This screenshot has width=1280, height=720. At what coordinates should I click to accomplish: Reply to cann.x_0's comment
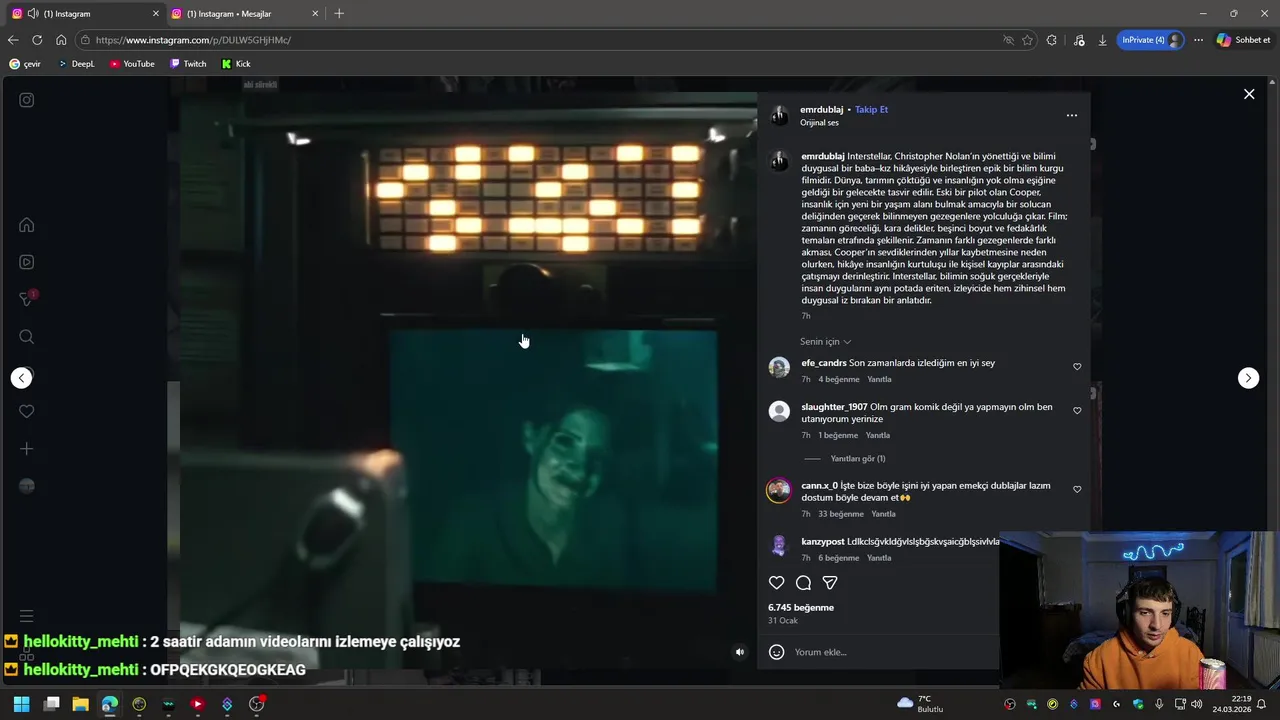pyautogui.click(x=883, y=514)
